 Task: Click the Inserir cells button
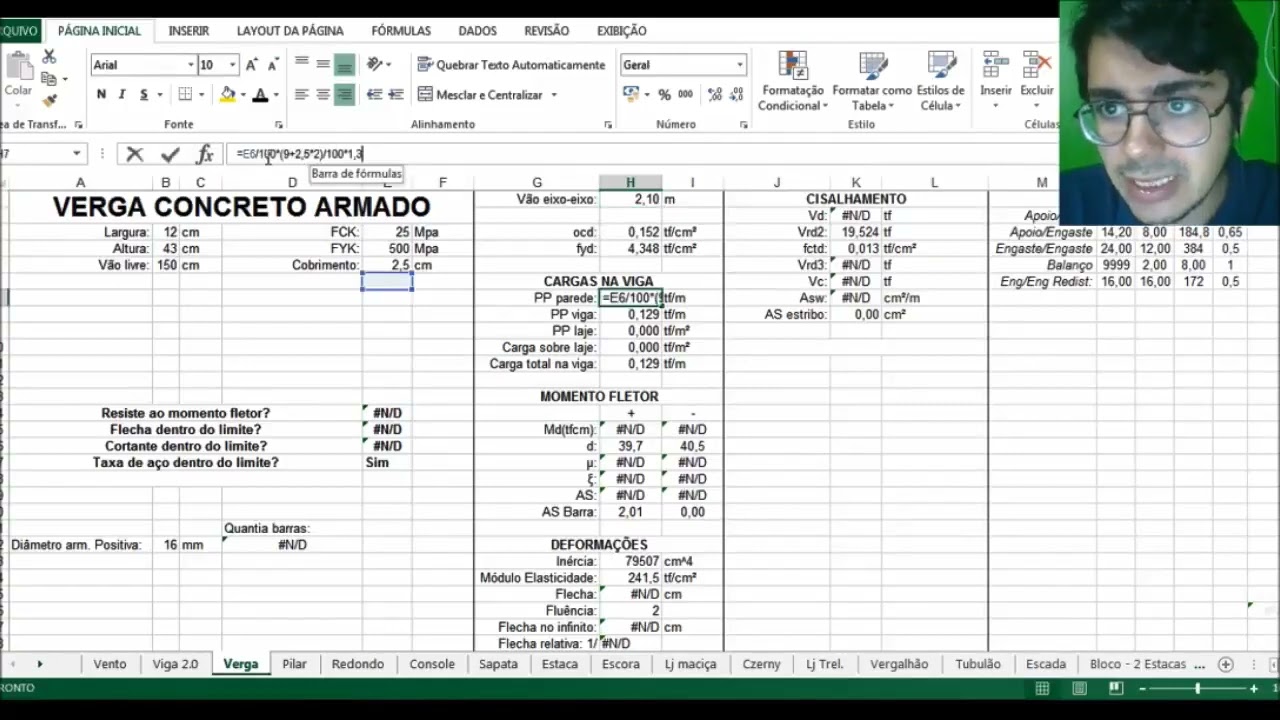tap(996, 81)
